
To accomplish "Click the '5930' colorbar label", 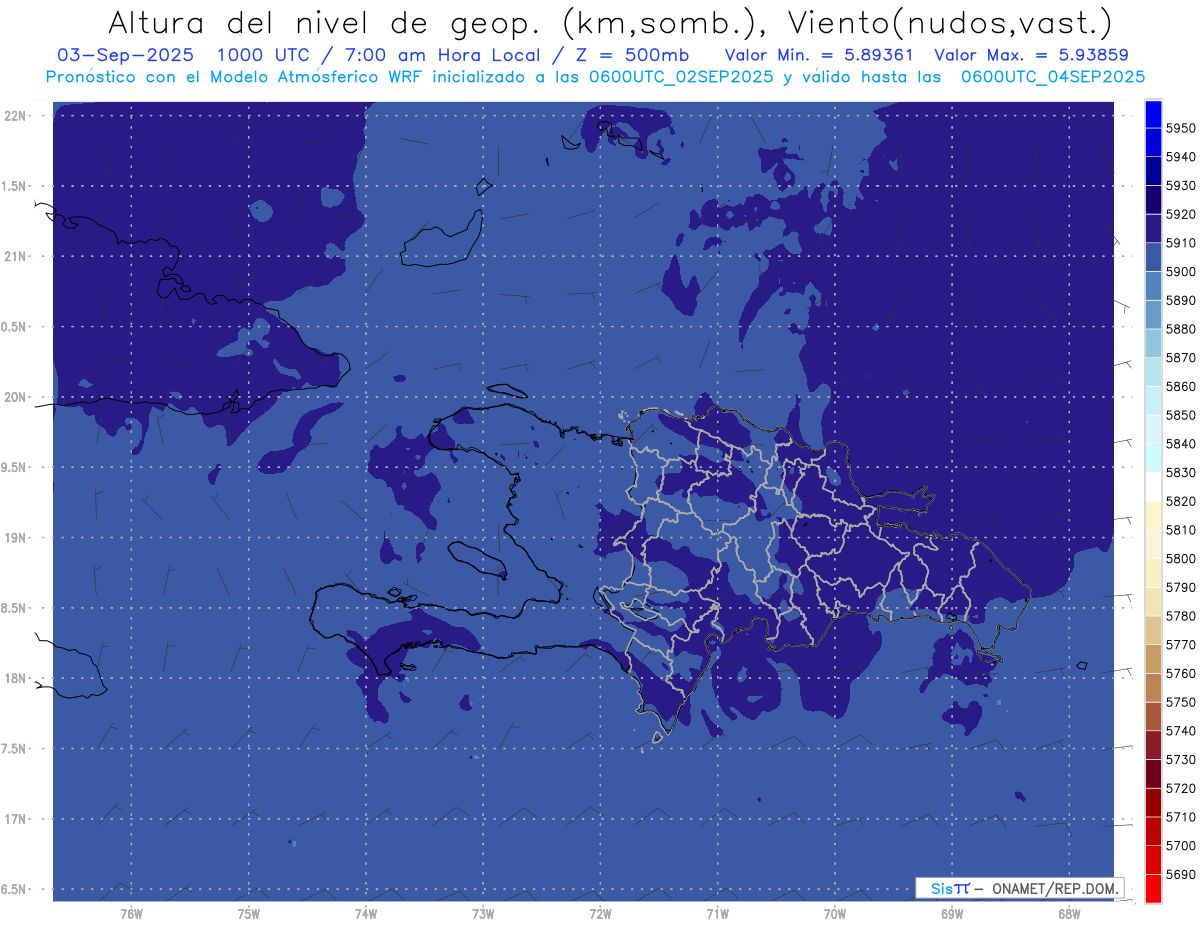I will (1180, 186).
